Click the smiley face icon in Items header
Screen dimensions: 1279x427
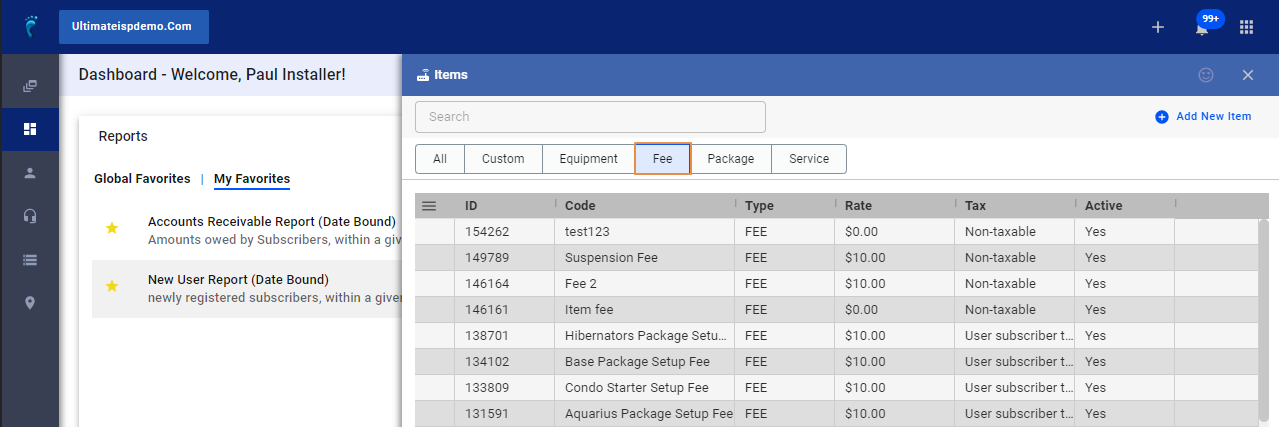(1206, 75)
